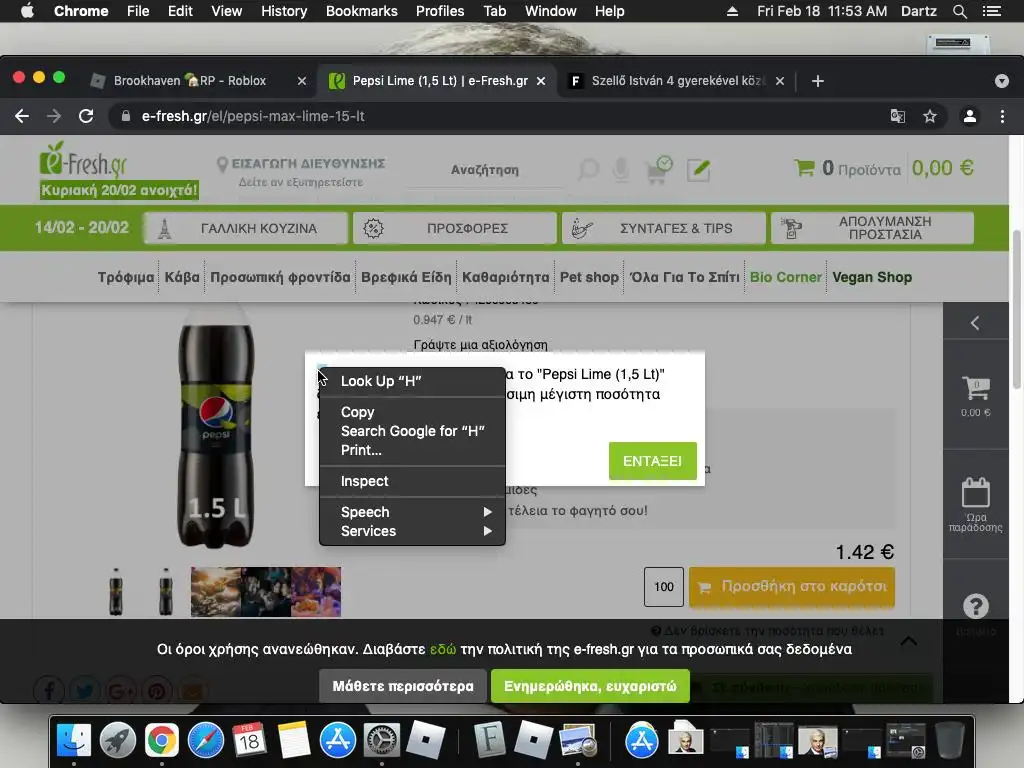Click the εδώ link in cookie notice
This screenshot has height=768, width=1024.
[443, 649]
